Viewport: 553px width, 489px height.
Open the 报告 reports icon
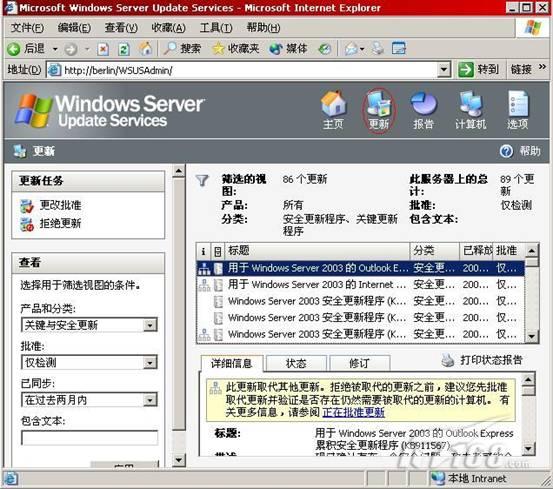click(x=424, y=110)
